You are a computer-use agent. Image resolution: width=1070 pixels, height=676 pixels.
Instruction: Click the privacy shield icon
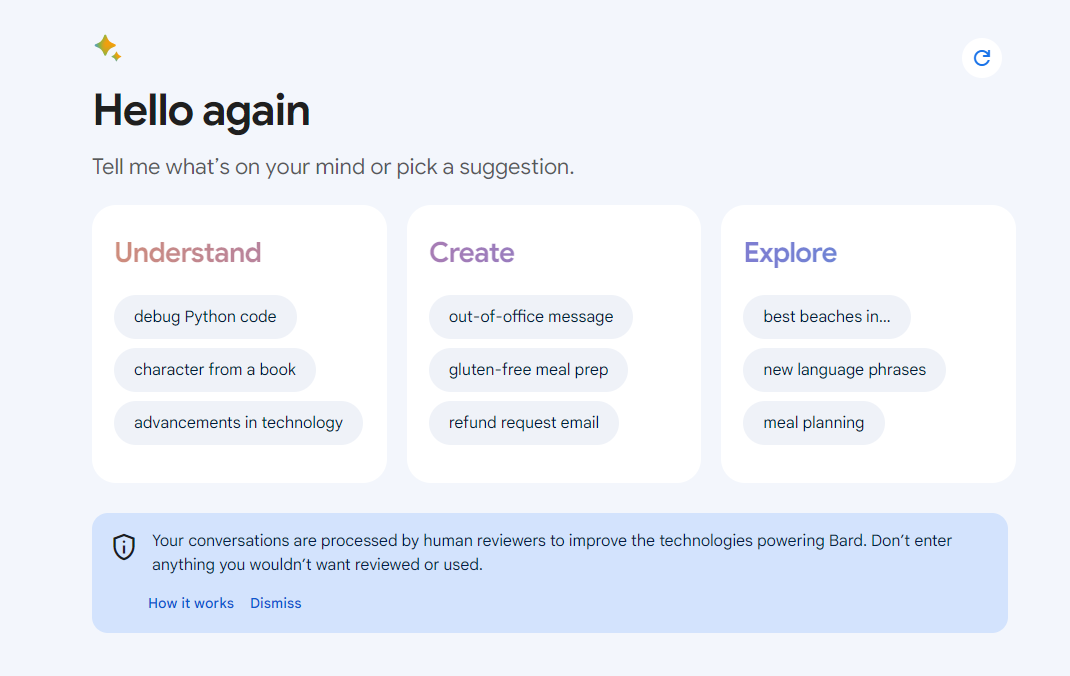tap(124, 547)
